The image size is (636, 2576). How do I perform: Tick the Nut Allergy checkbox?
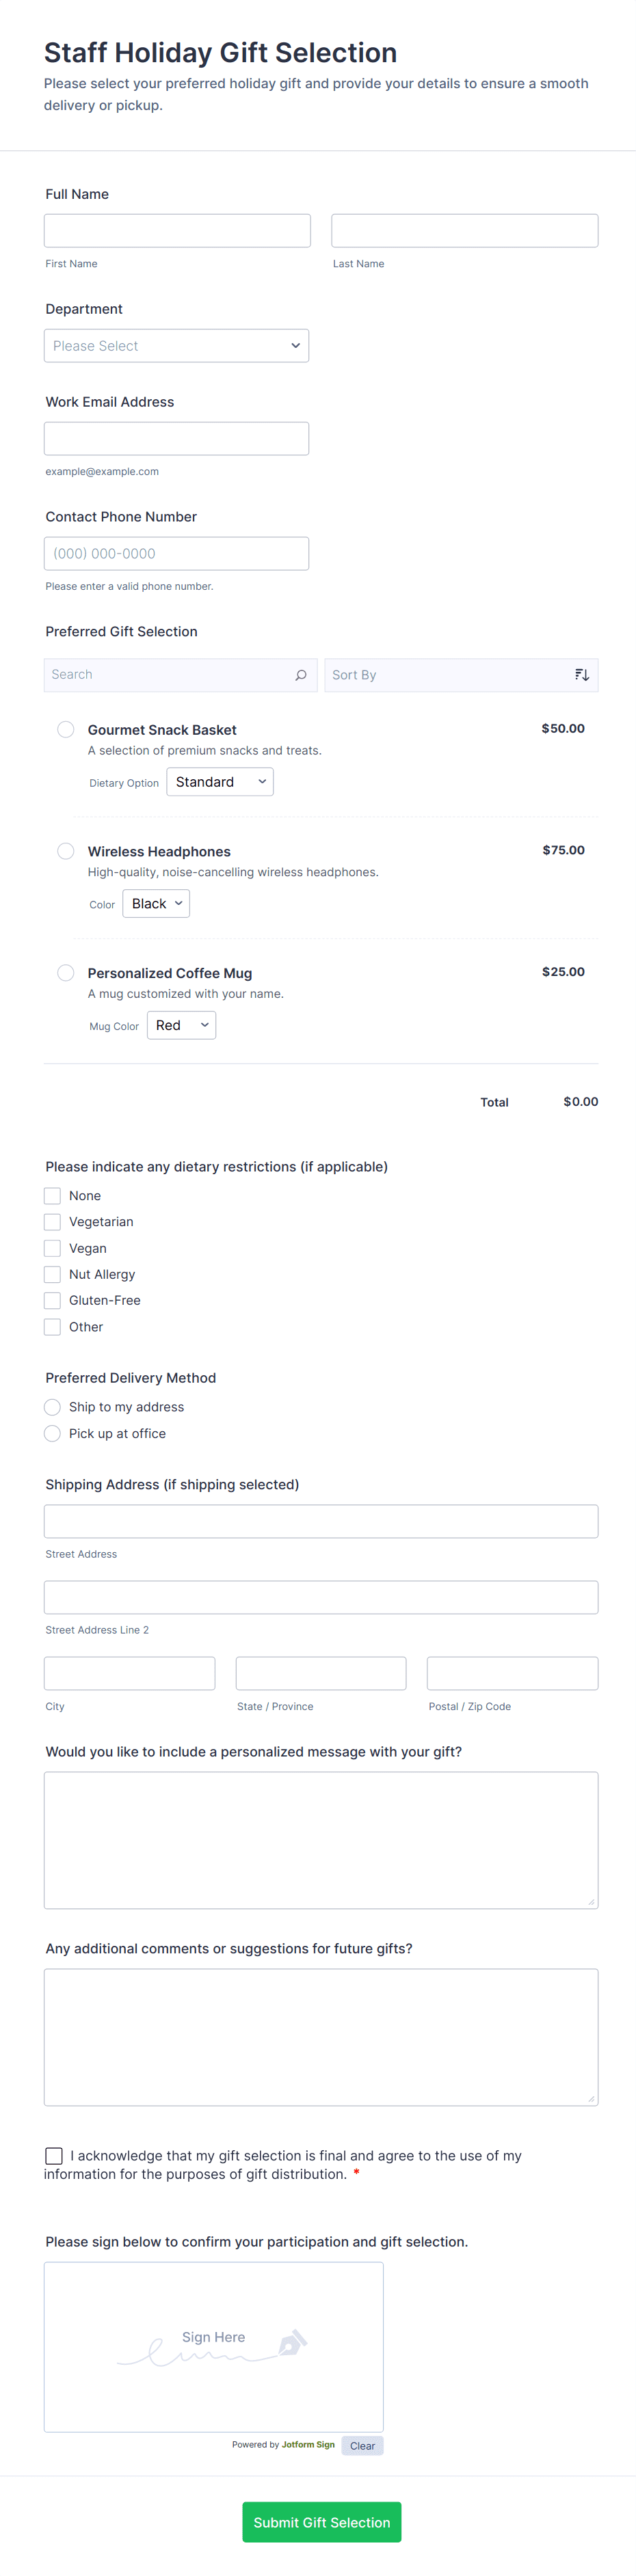click(53, 1274)
